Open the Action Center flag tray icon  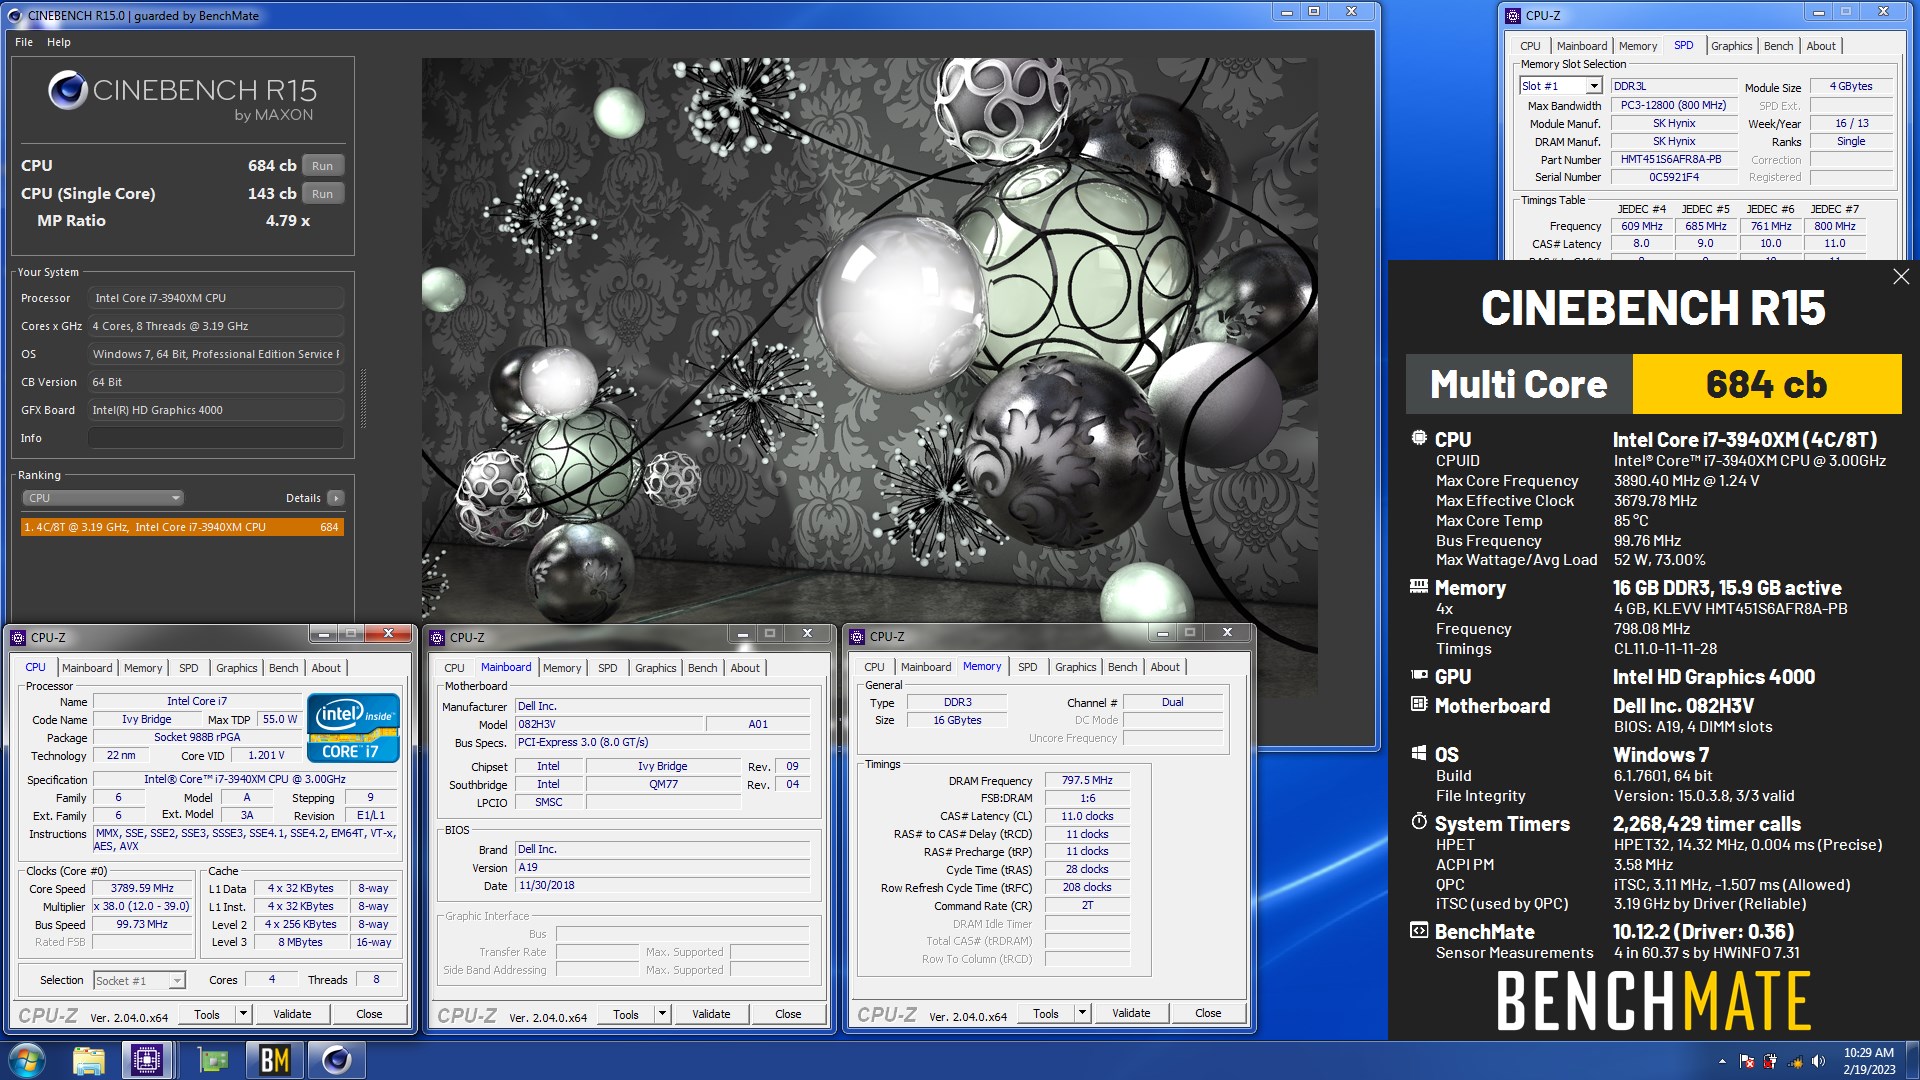(x=1746, y=1061)
